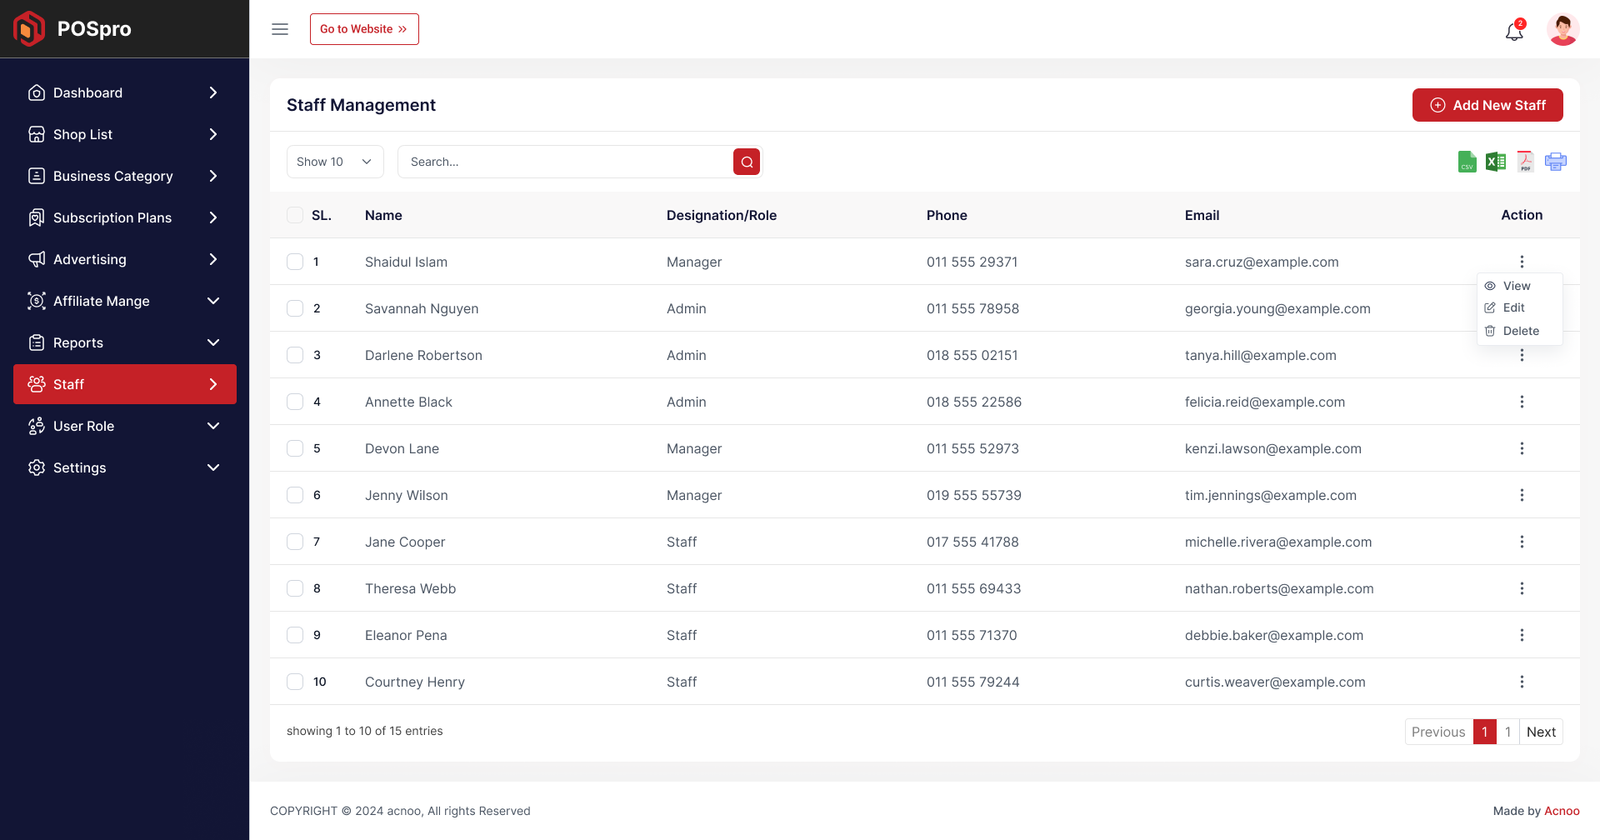Image resolution: width=1600 pixels, height=840 pixels.
Task: Expand the Settings sidebar section
Action: point(124,468)
